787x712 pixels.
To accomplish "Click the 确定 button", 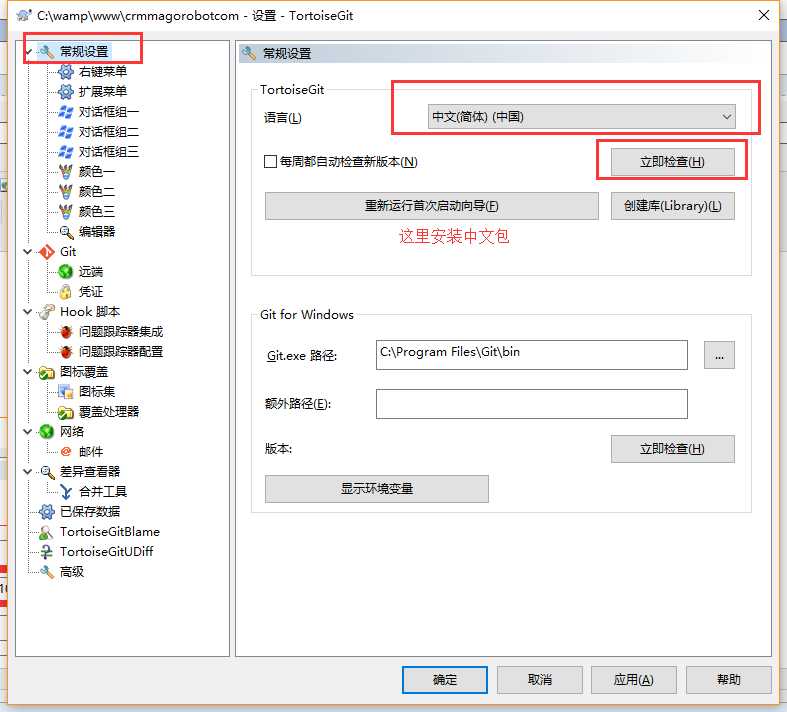I will 445,680.
